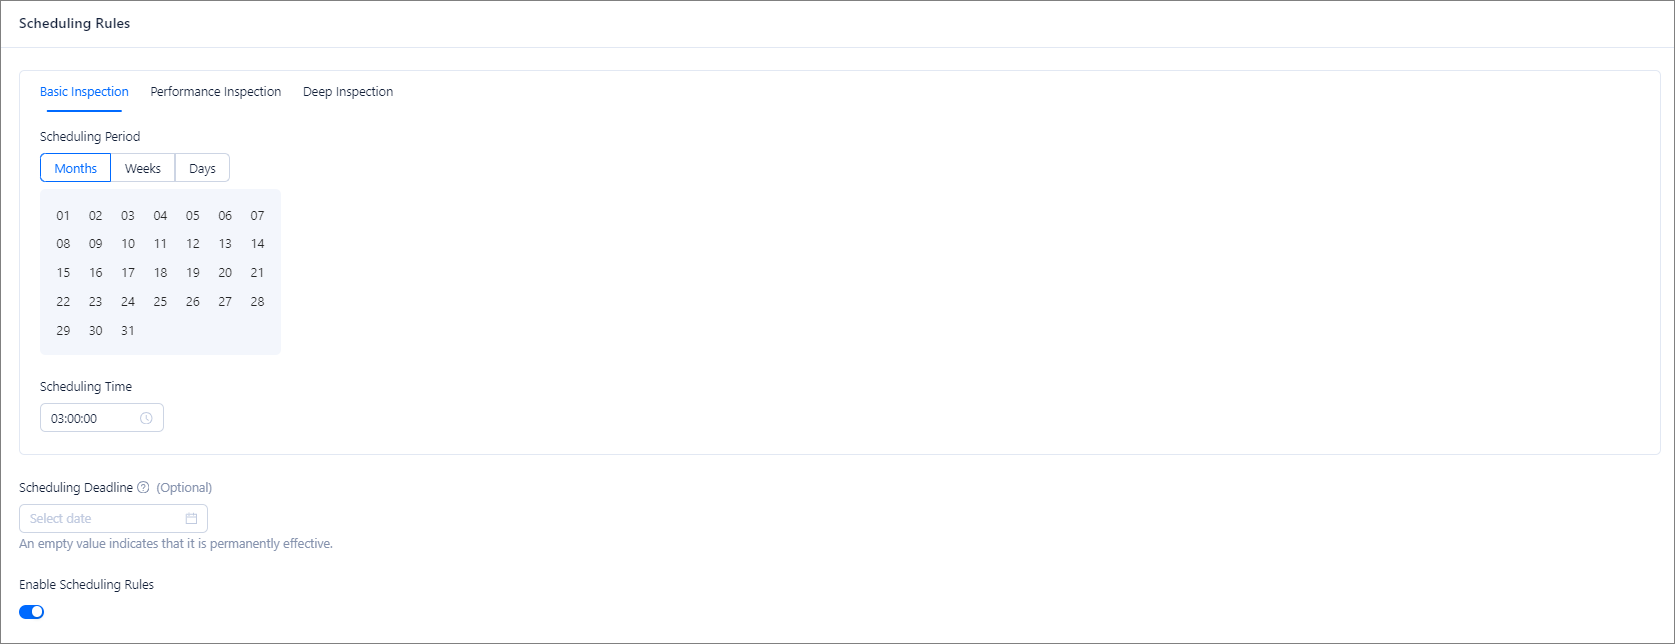Image resolution: width=1675 pixels, height=644 pixels.
Task: Switch to the Performance Inspection tab
Action: click(216, 92)
